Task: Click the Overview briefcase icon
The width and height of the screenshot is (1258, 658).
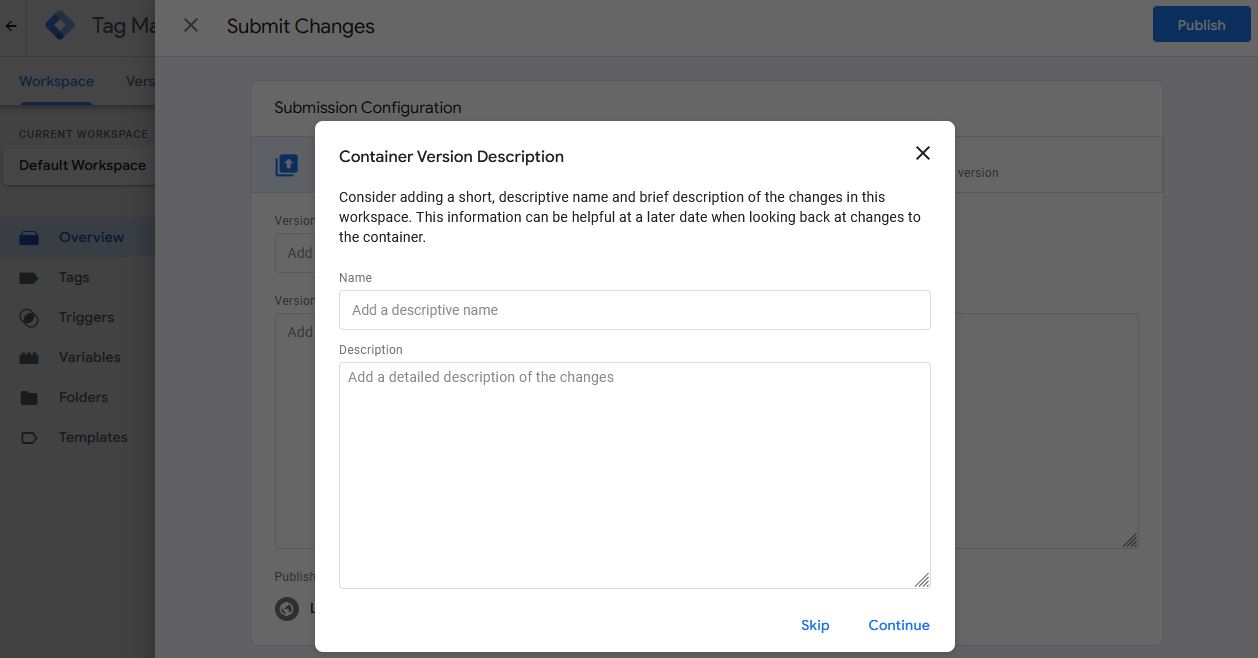Action: click(x=29, y=237)
